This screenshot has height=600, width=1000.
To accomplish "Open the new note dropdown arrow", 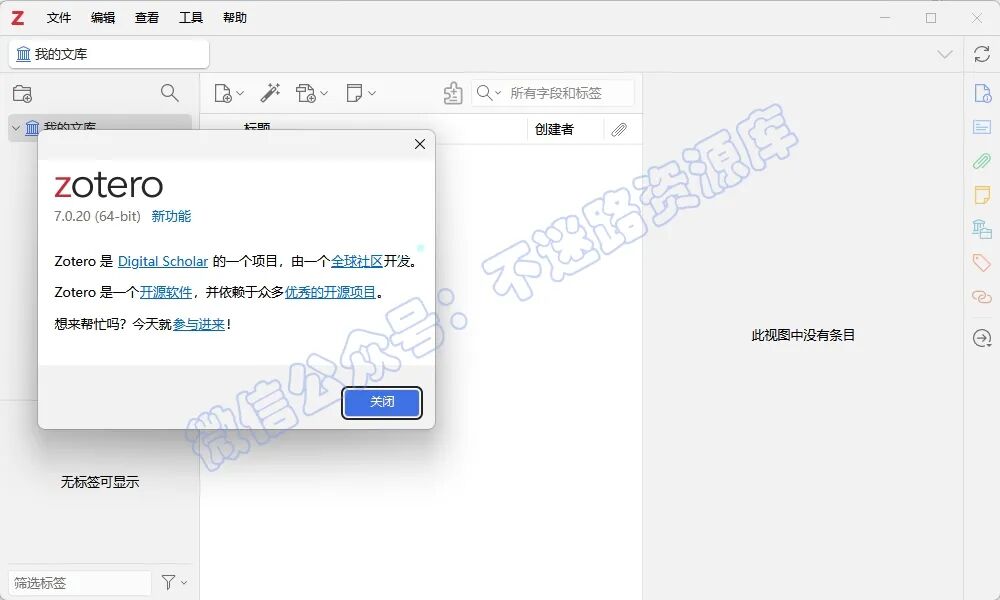I will click(372, 93).
